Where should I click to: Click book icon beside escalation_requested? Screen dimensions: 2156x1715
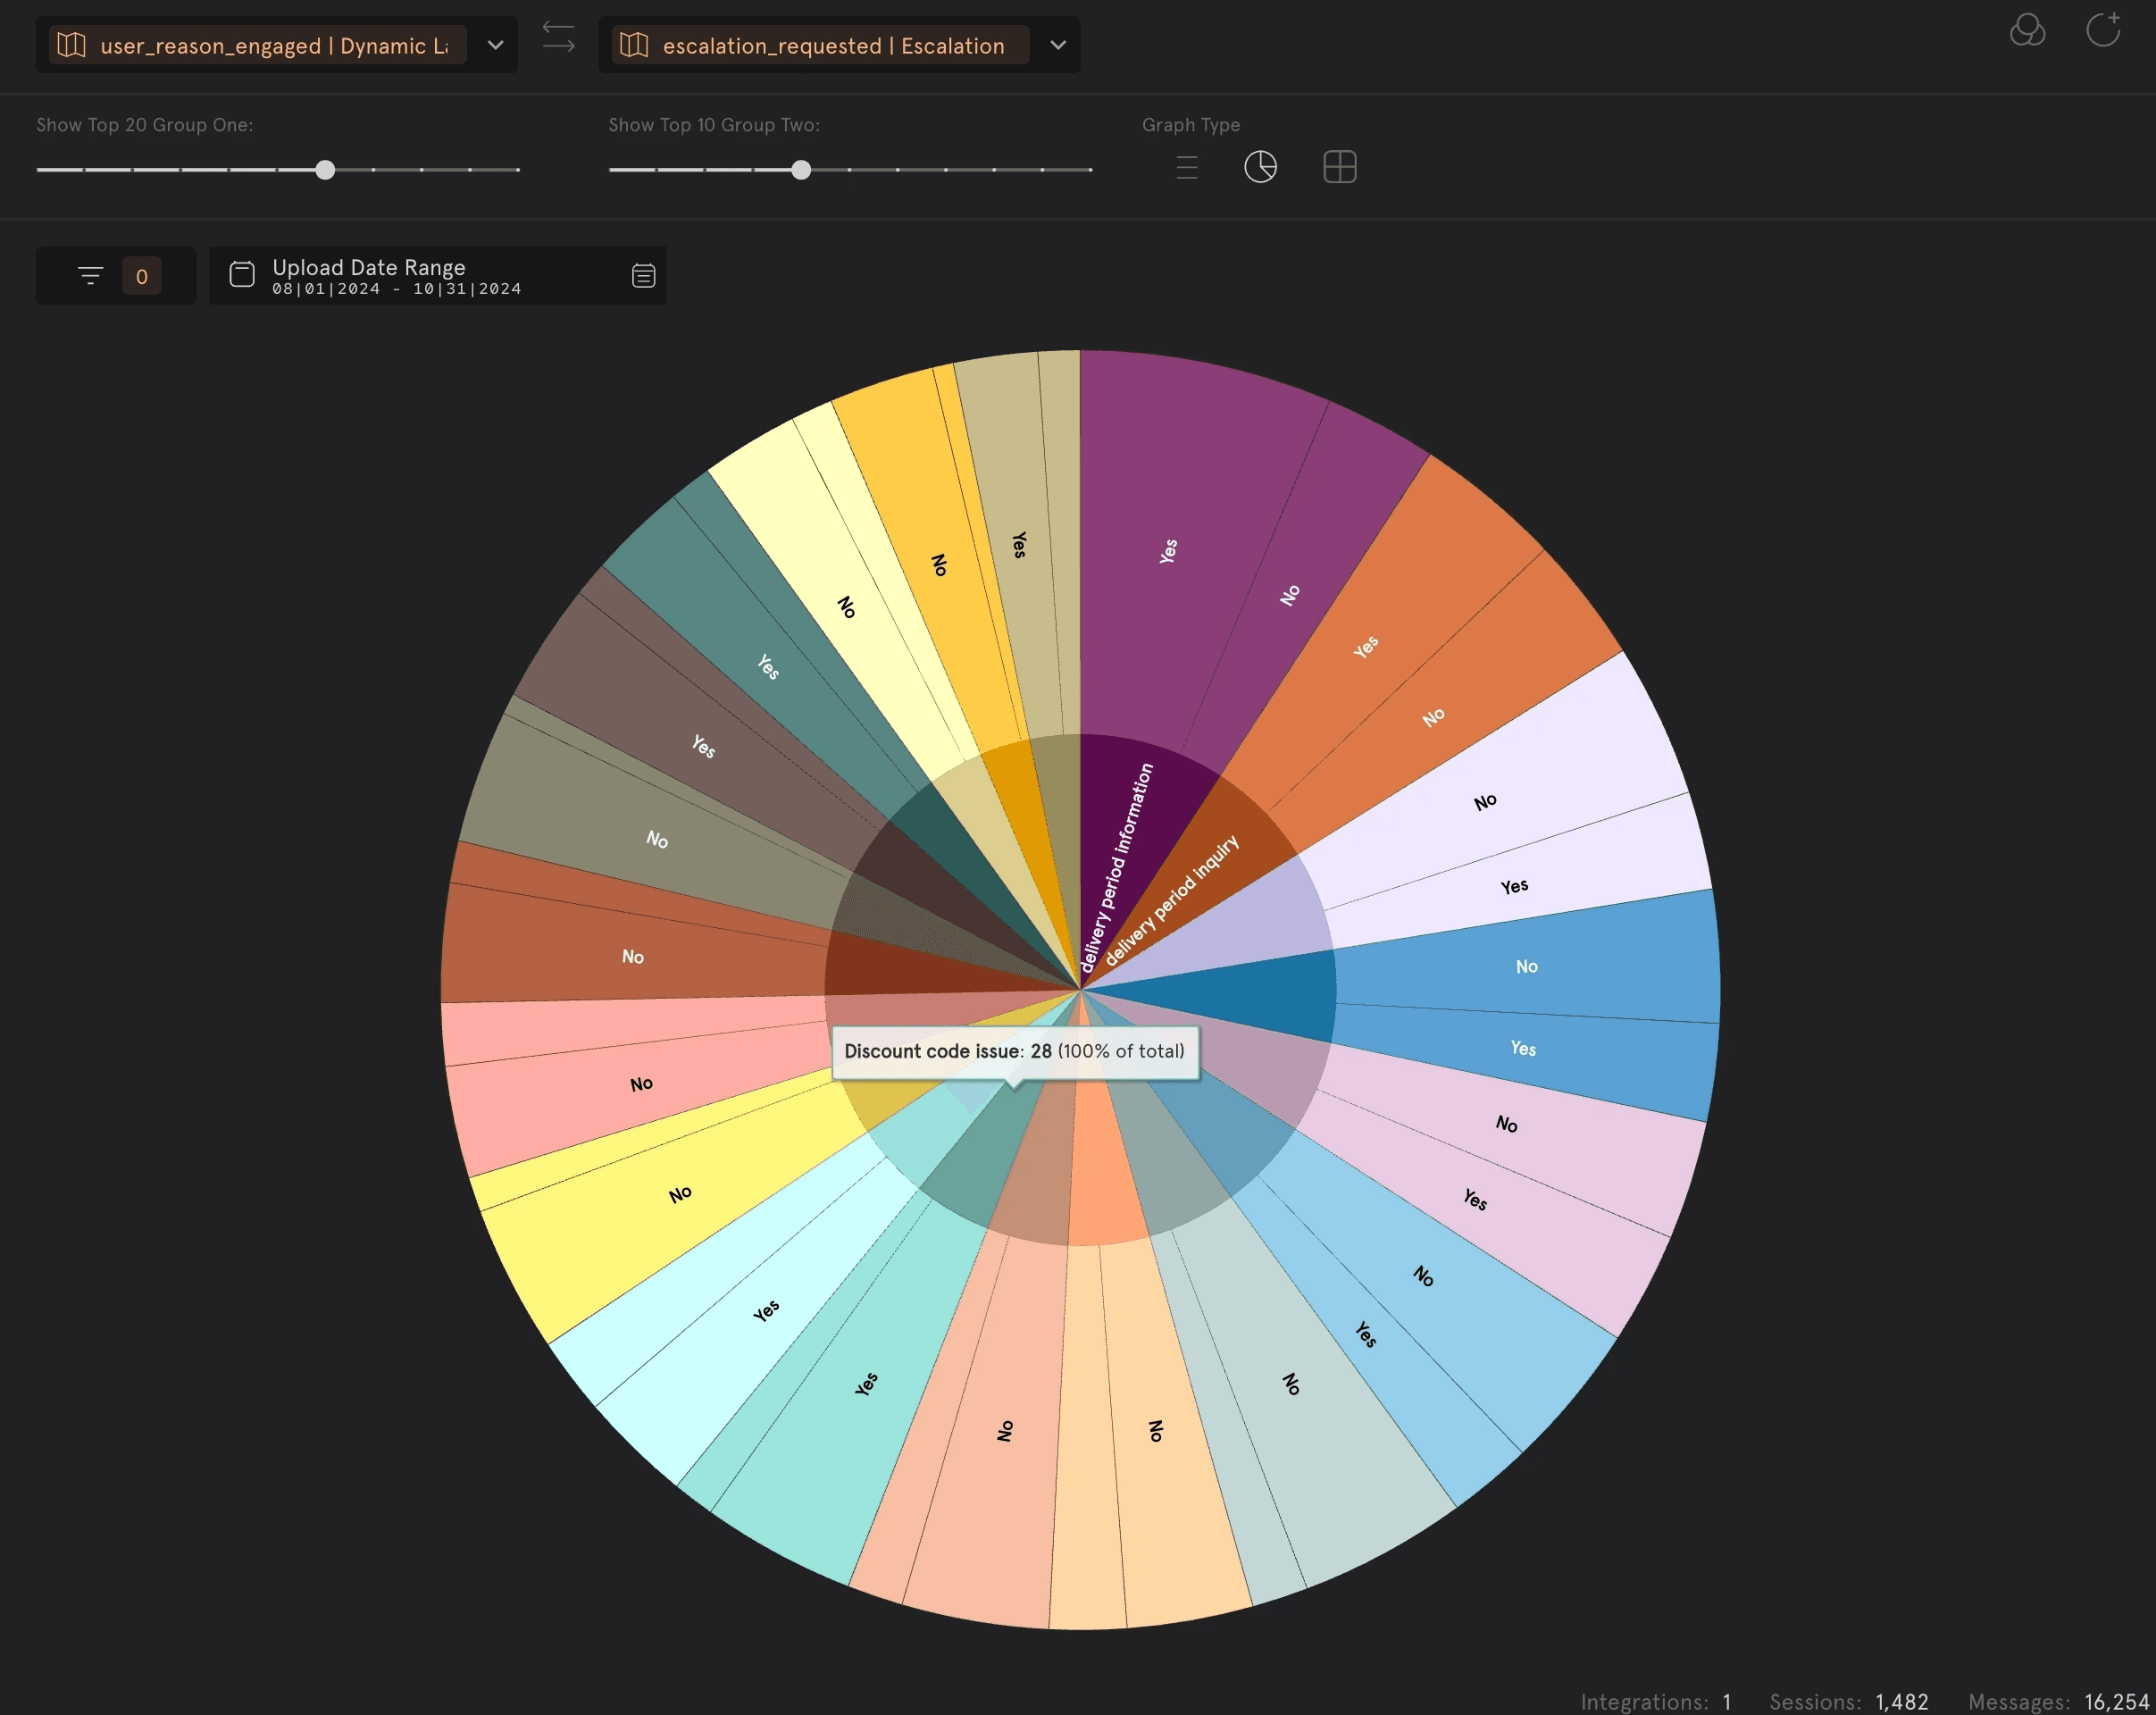coord(634,45)
